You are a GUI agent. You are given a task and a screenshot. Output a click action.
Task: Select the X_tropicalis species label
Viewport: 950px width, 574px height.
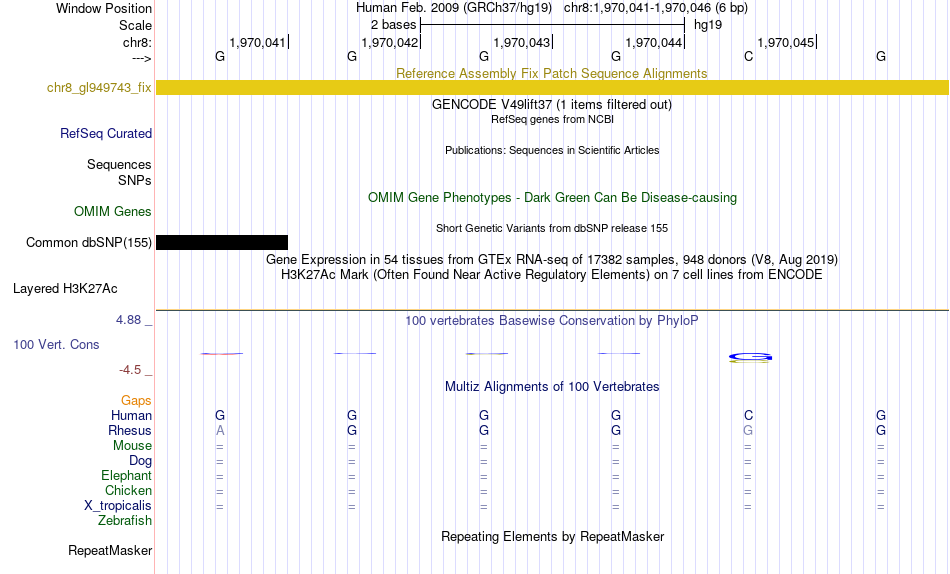click(x=118, y=506)
